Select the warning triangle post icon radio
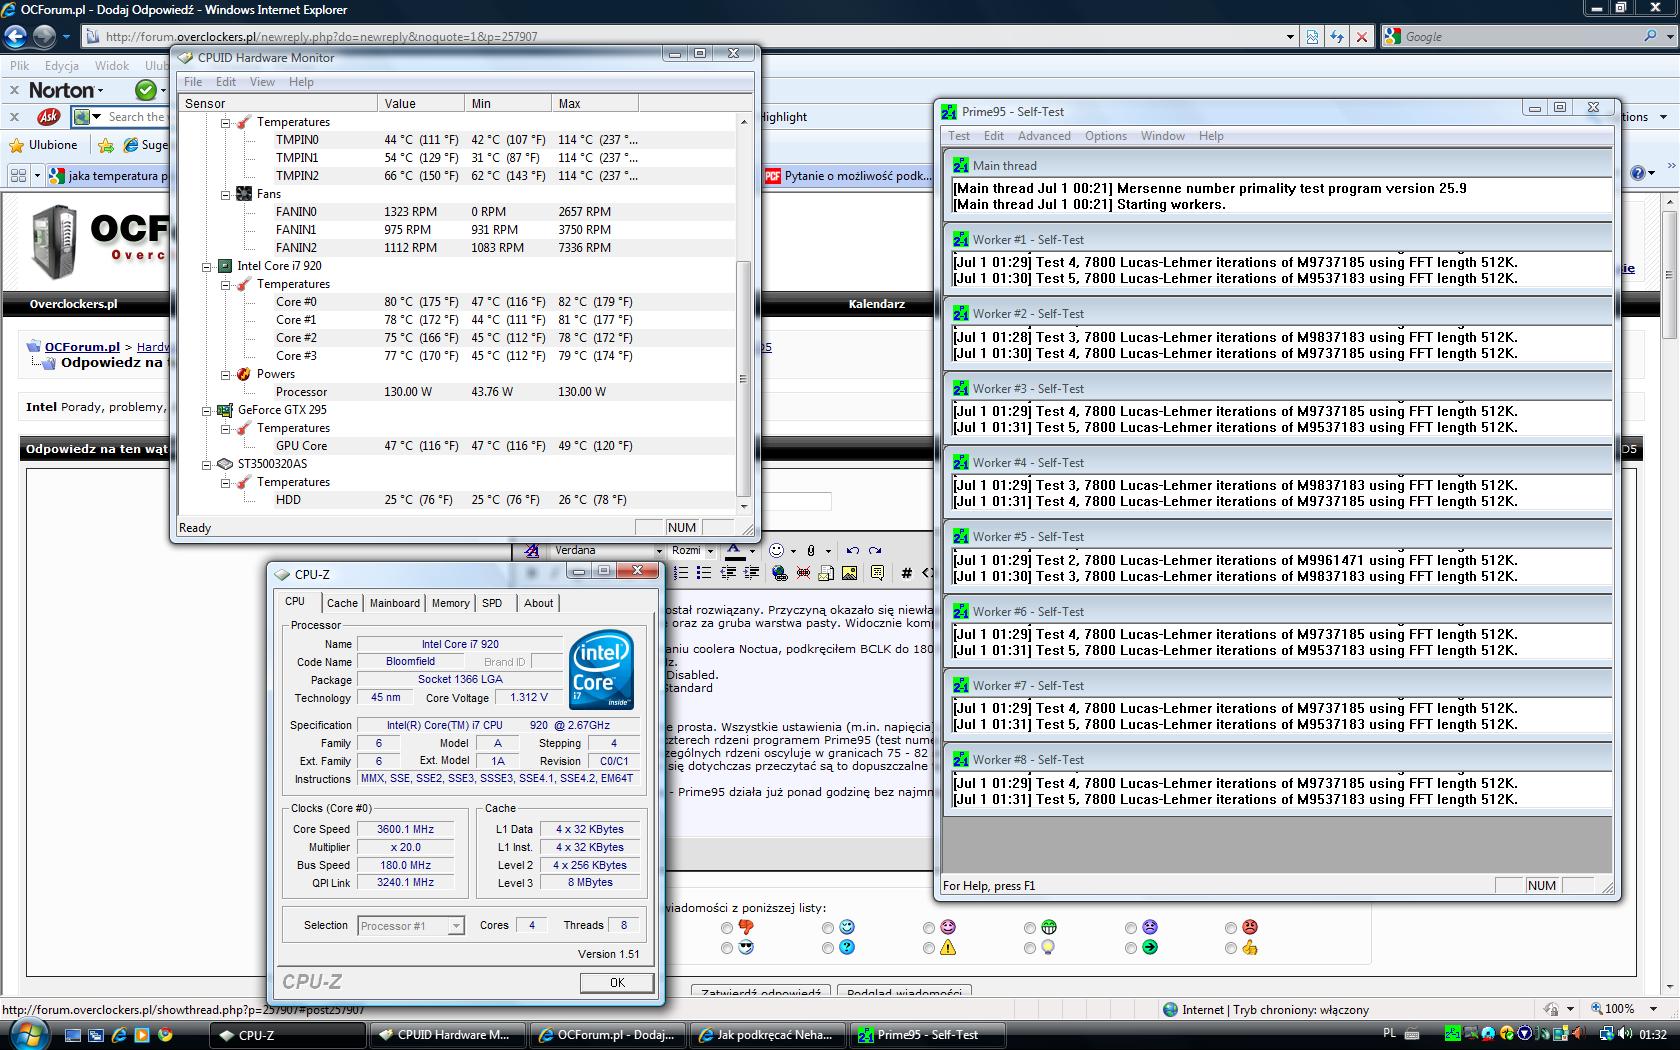Image resolution: width=1680 pixels, height=1050 pixels. [929, 948]
